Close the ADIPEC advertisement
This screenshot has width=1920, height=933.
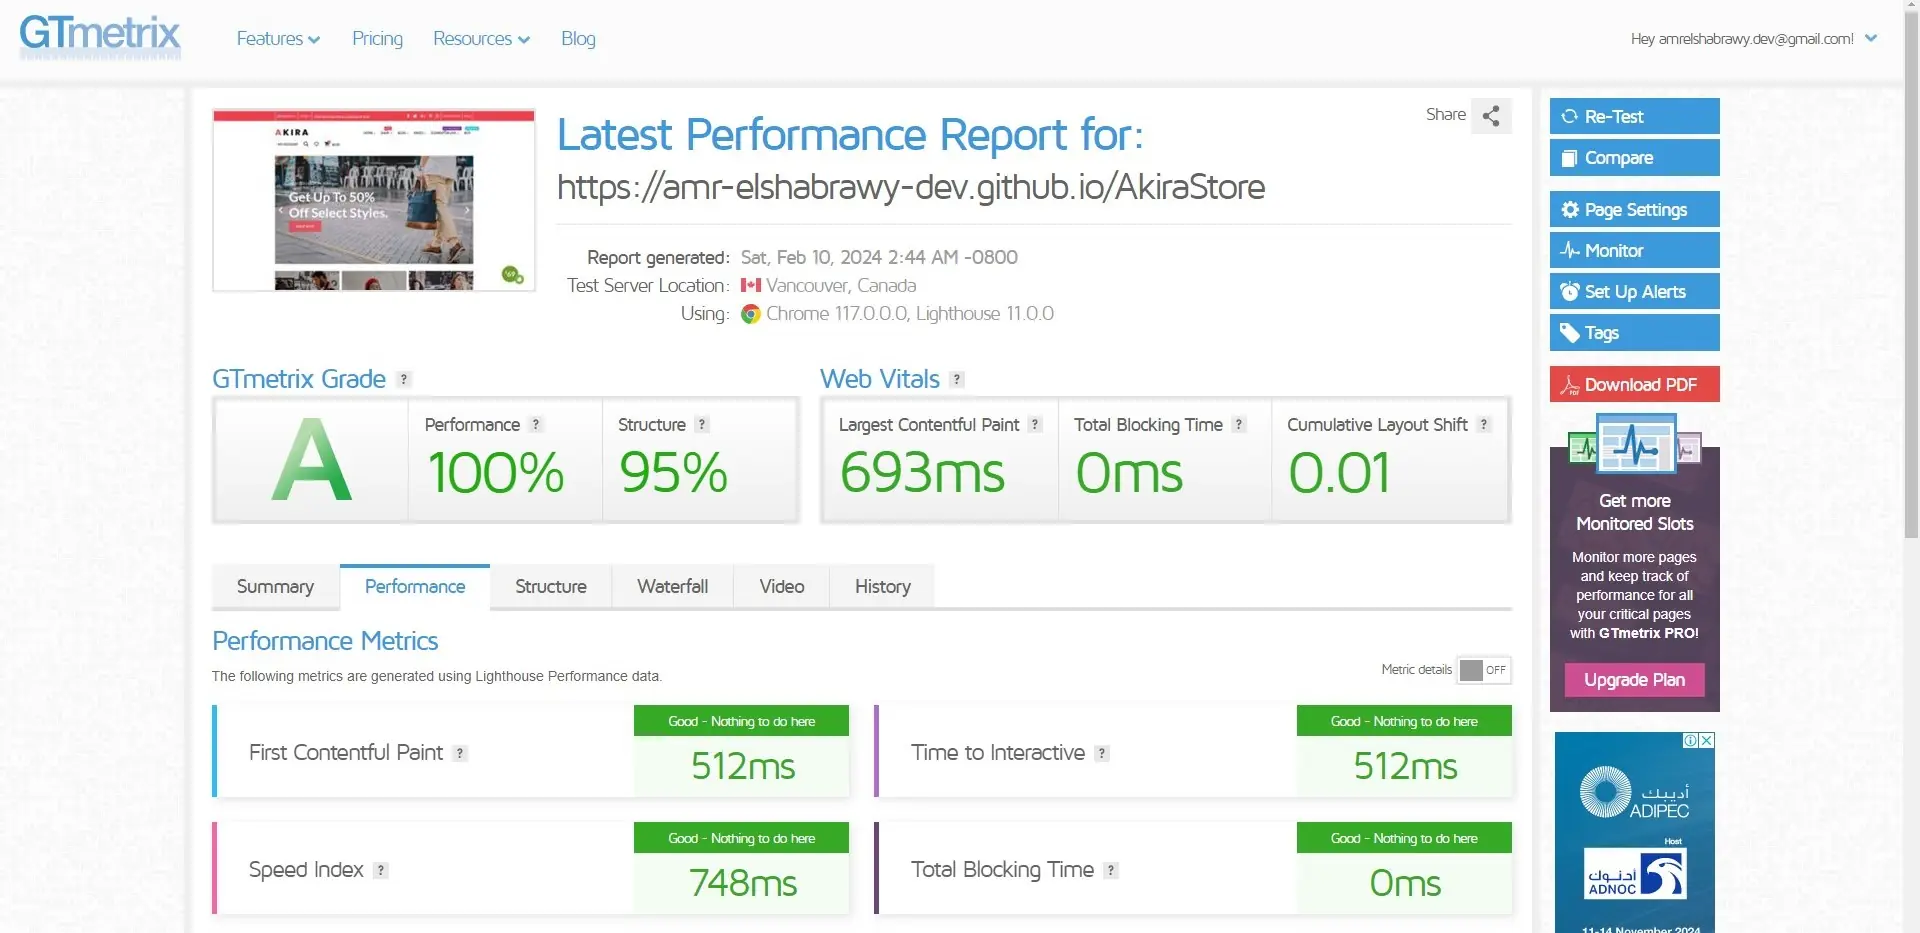tap(1707, 740)
